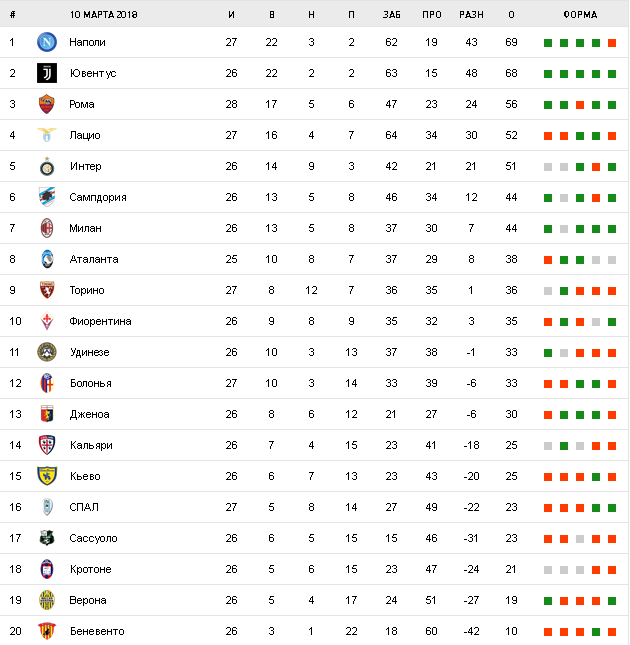Sort by РАЗН goal difference header
The height and width of the screenshot is (645, 630).
471,15
